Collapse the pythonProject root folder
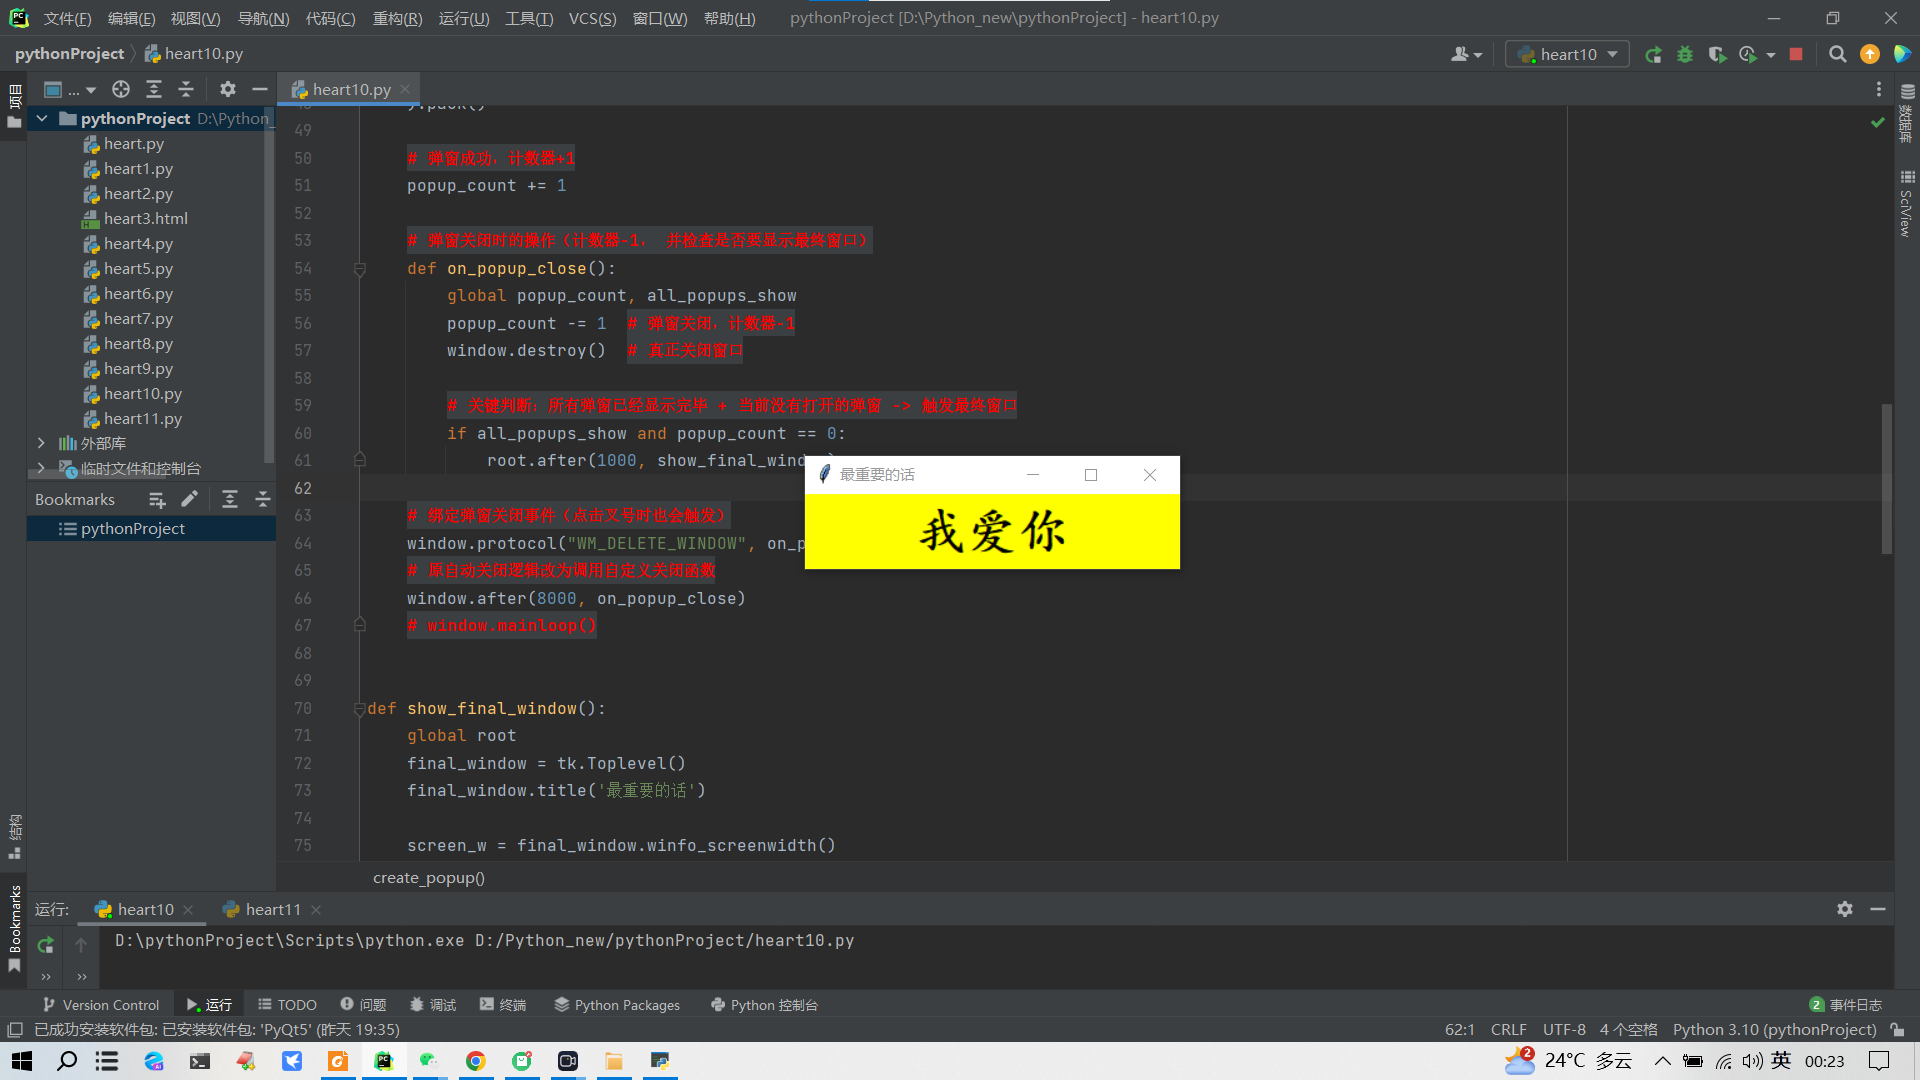Image resolution: width=1920 pixels, height=1080 pixels. pos(42,118)
